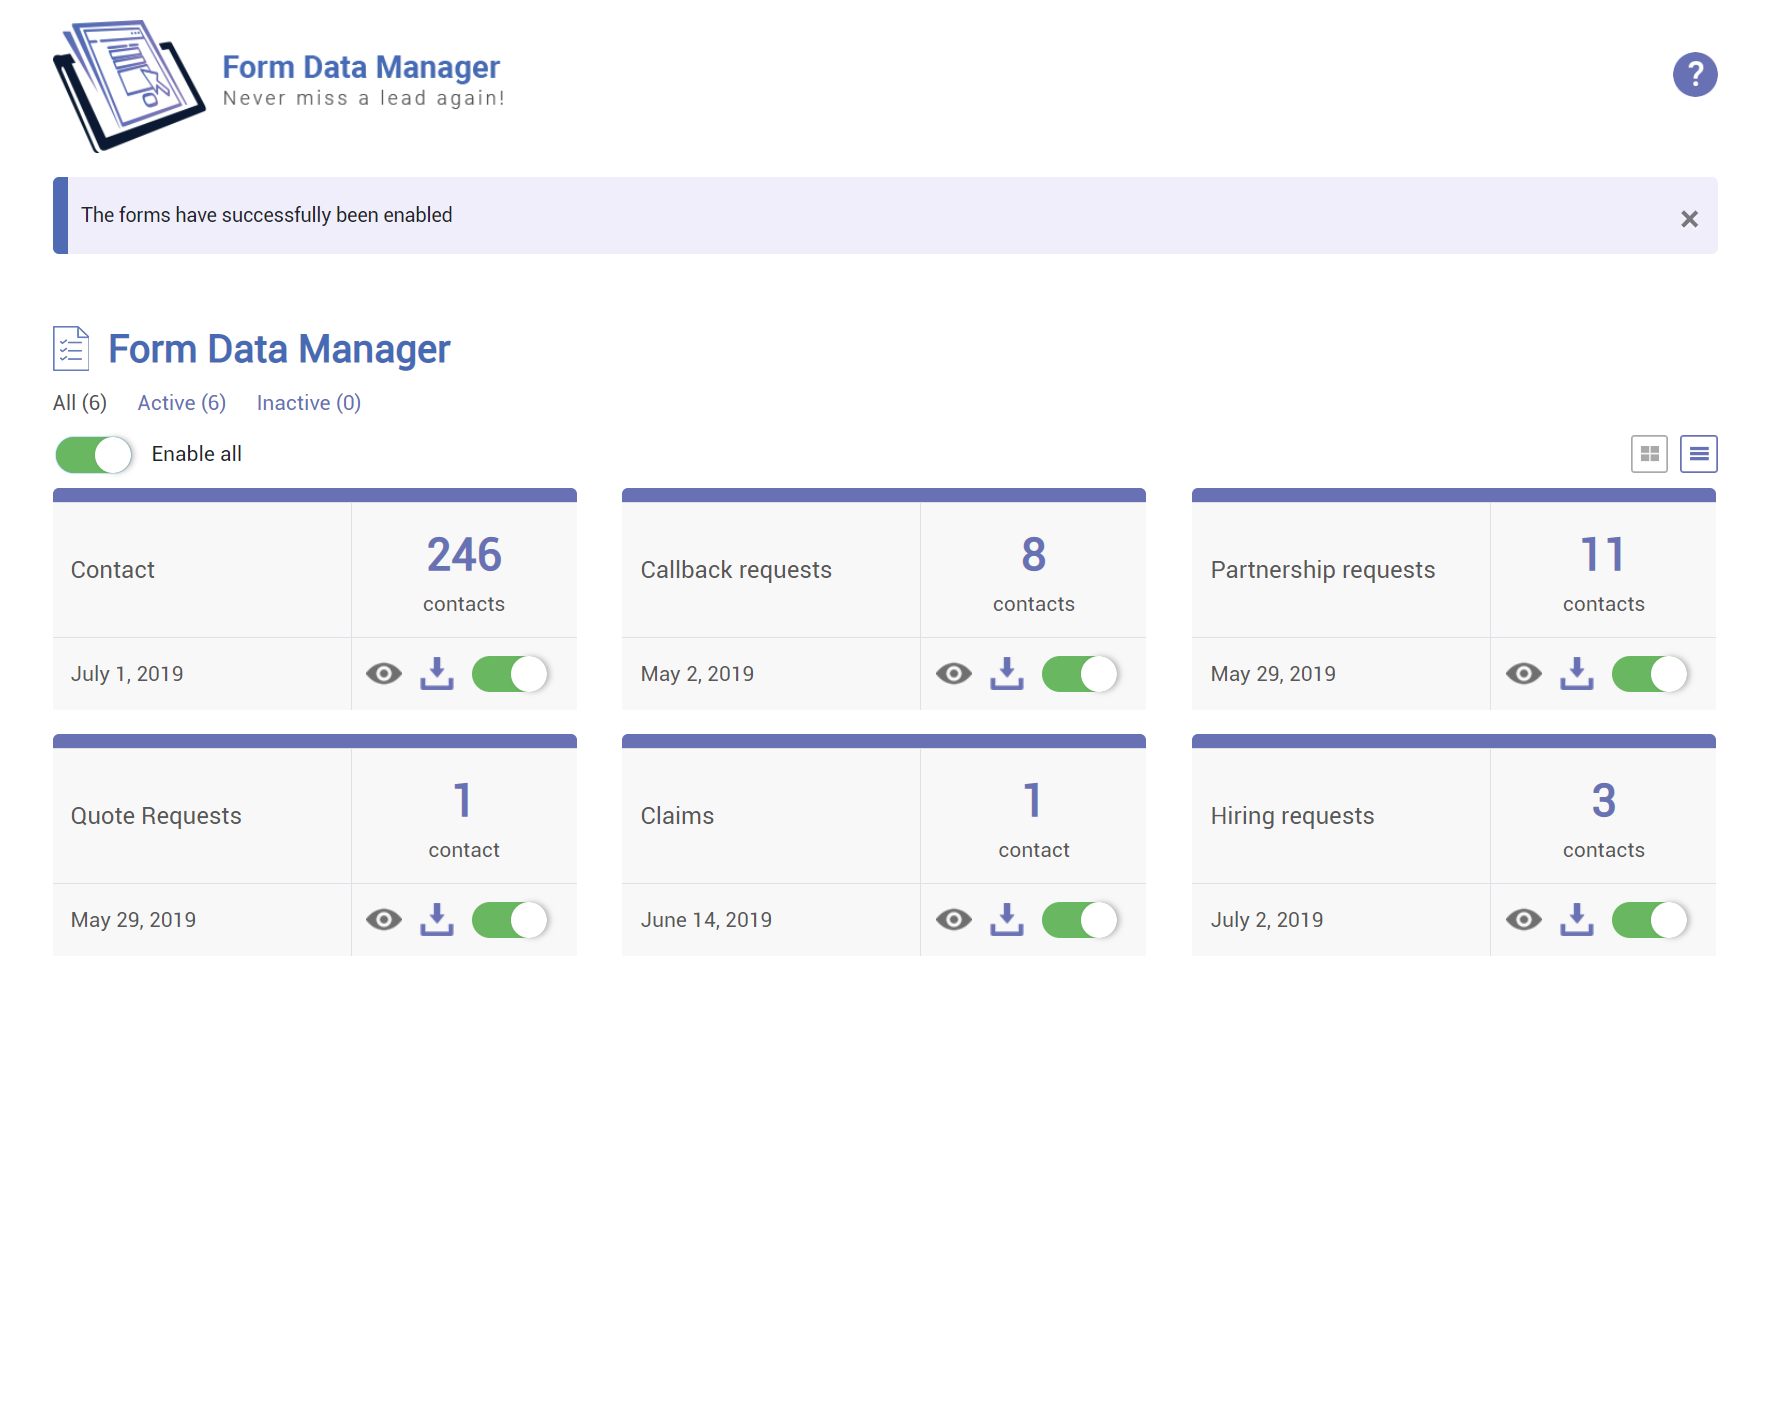Turn off the Claims form toggle
The width and height of the screenshot is (1767, 1424).
pos(1080,920)
